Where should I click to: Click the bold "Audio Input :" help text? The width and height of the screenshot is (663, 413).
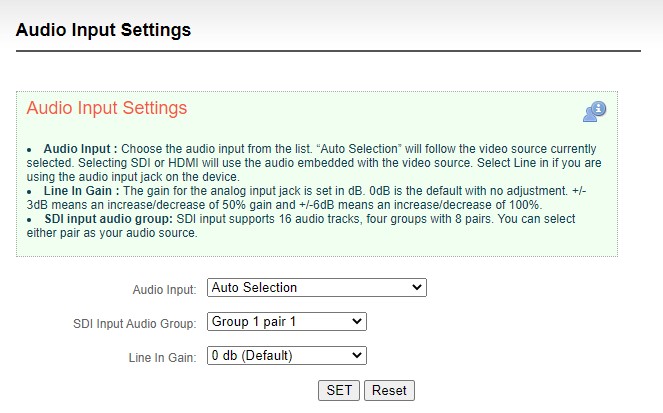pos(80,149)
